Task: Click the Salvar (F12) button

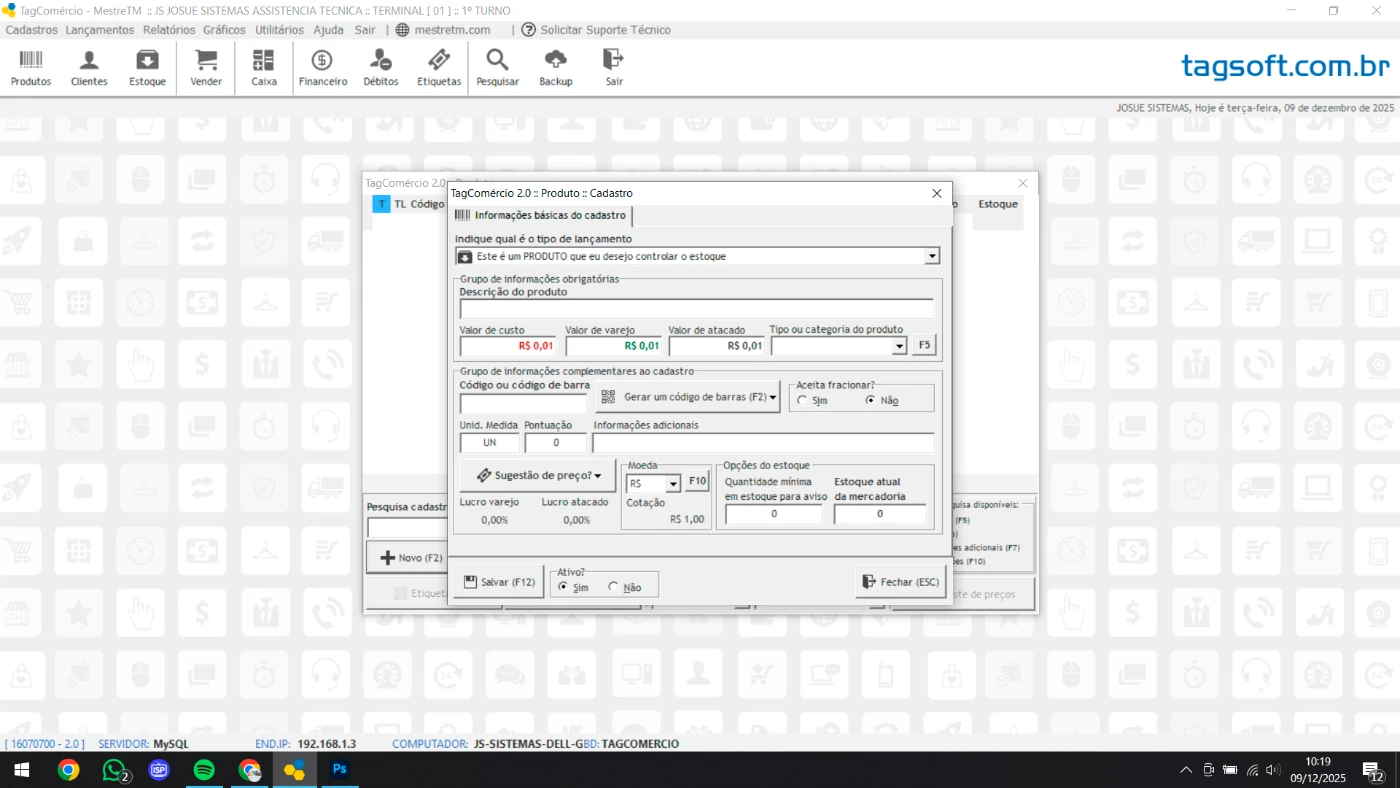Action: pyautogui.click(x=497, y=582)
